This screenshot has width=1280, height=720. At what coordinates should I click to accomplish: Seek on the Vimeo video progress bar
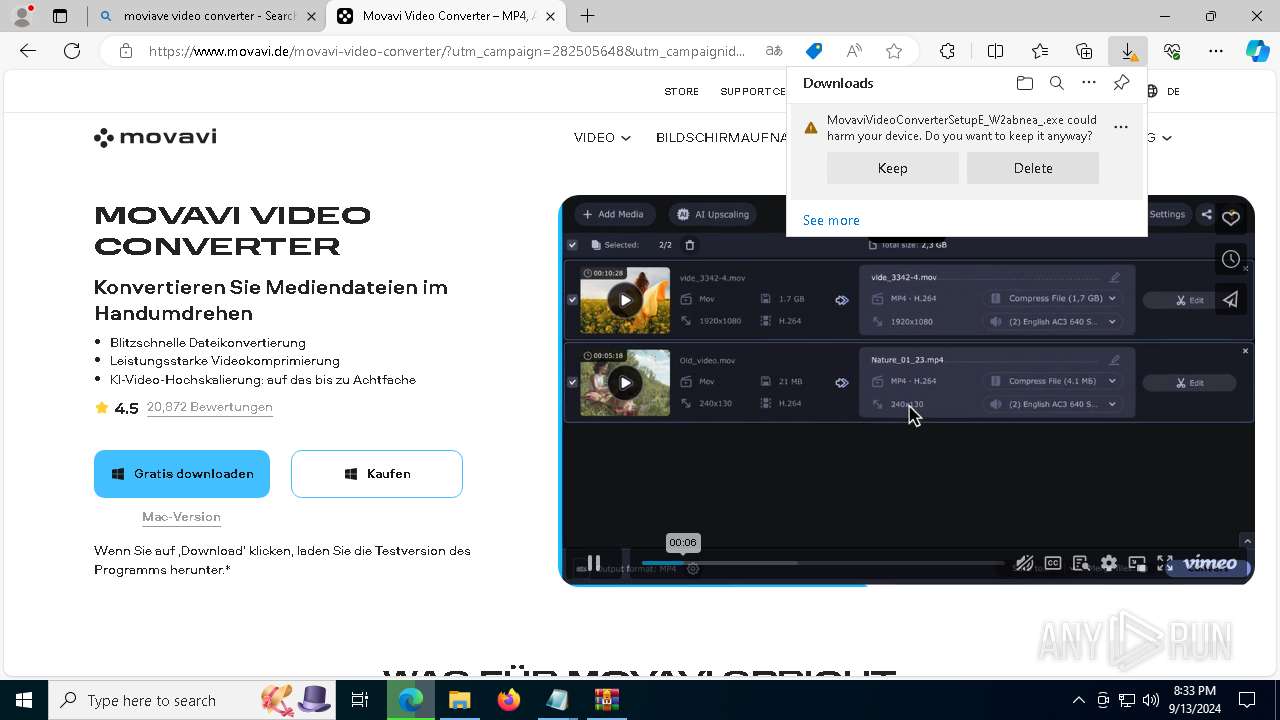pos(822,563)
